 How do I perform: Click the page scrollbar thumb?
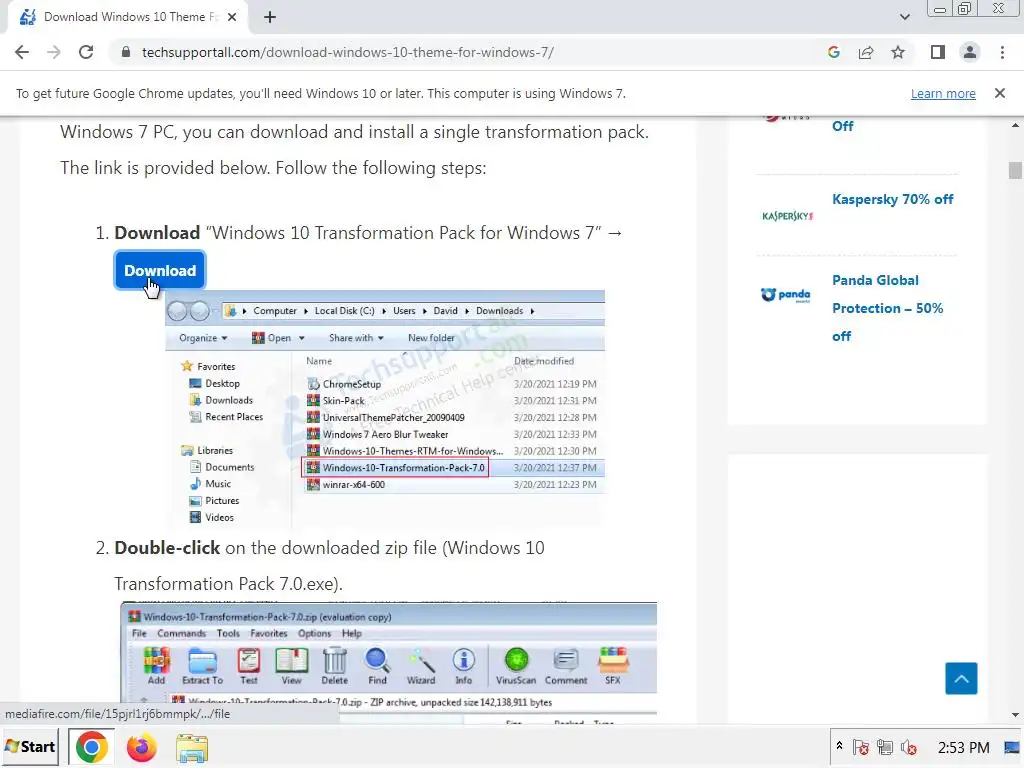(1015, 170)
